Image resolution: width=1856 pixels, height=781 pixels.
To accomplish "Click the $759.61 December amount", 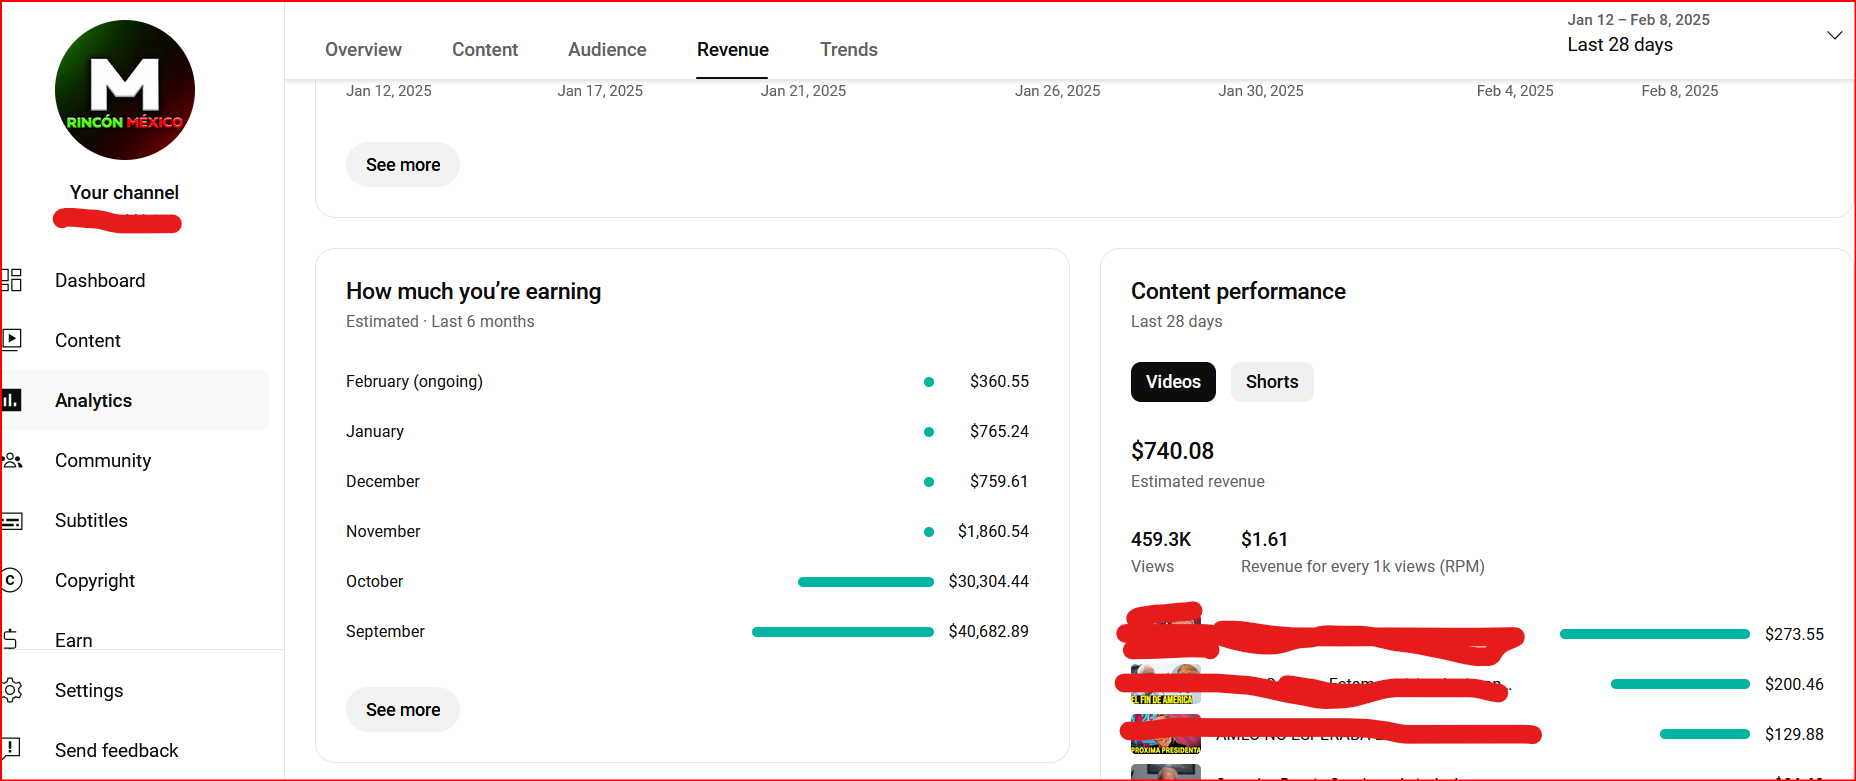I will click(999, 482).
